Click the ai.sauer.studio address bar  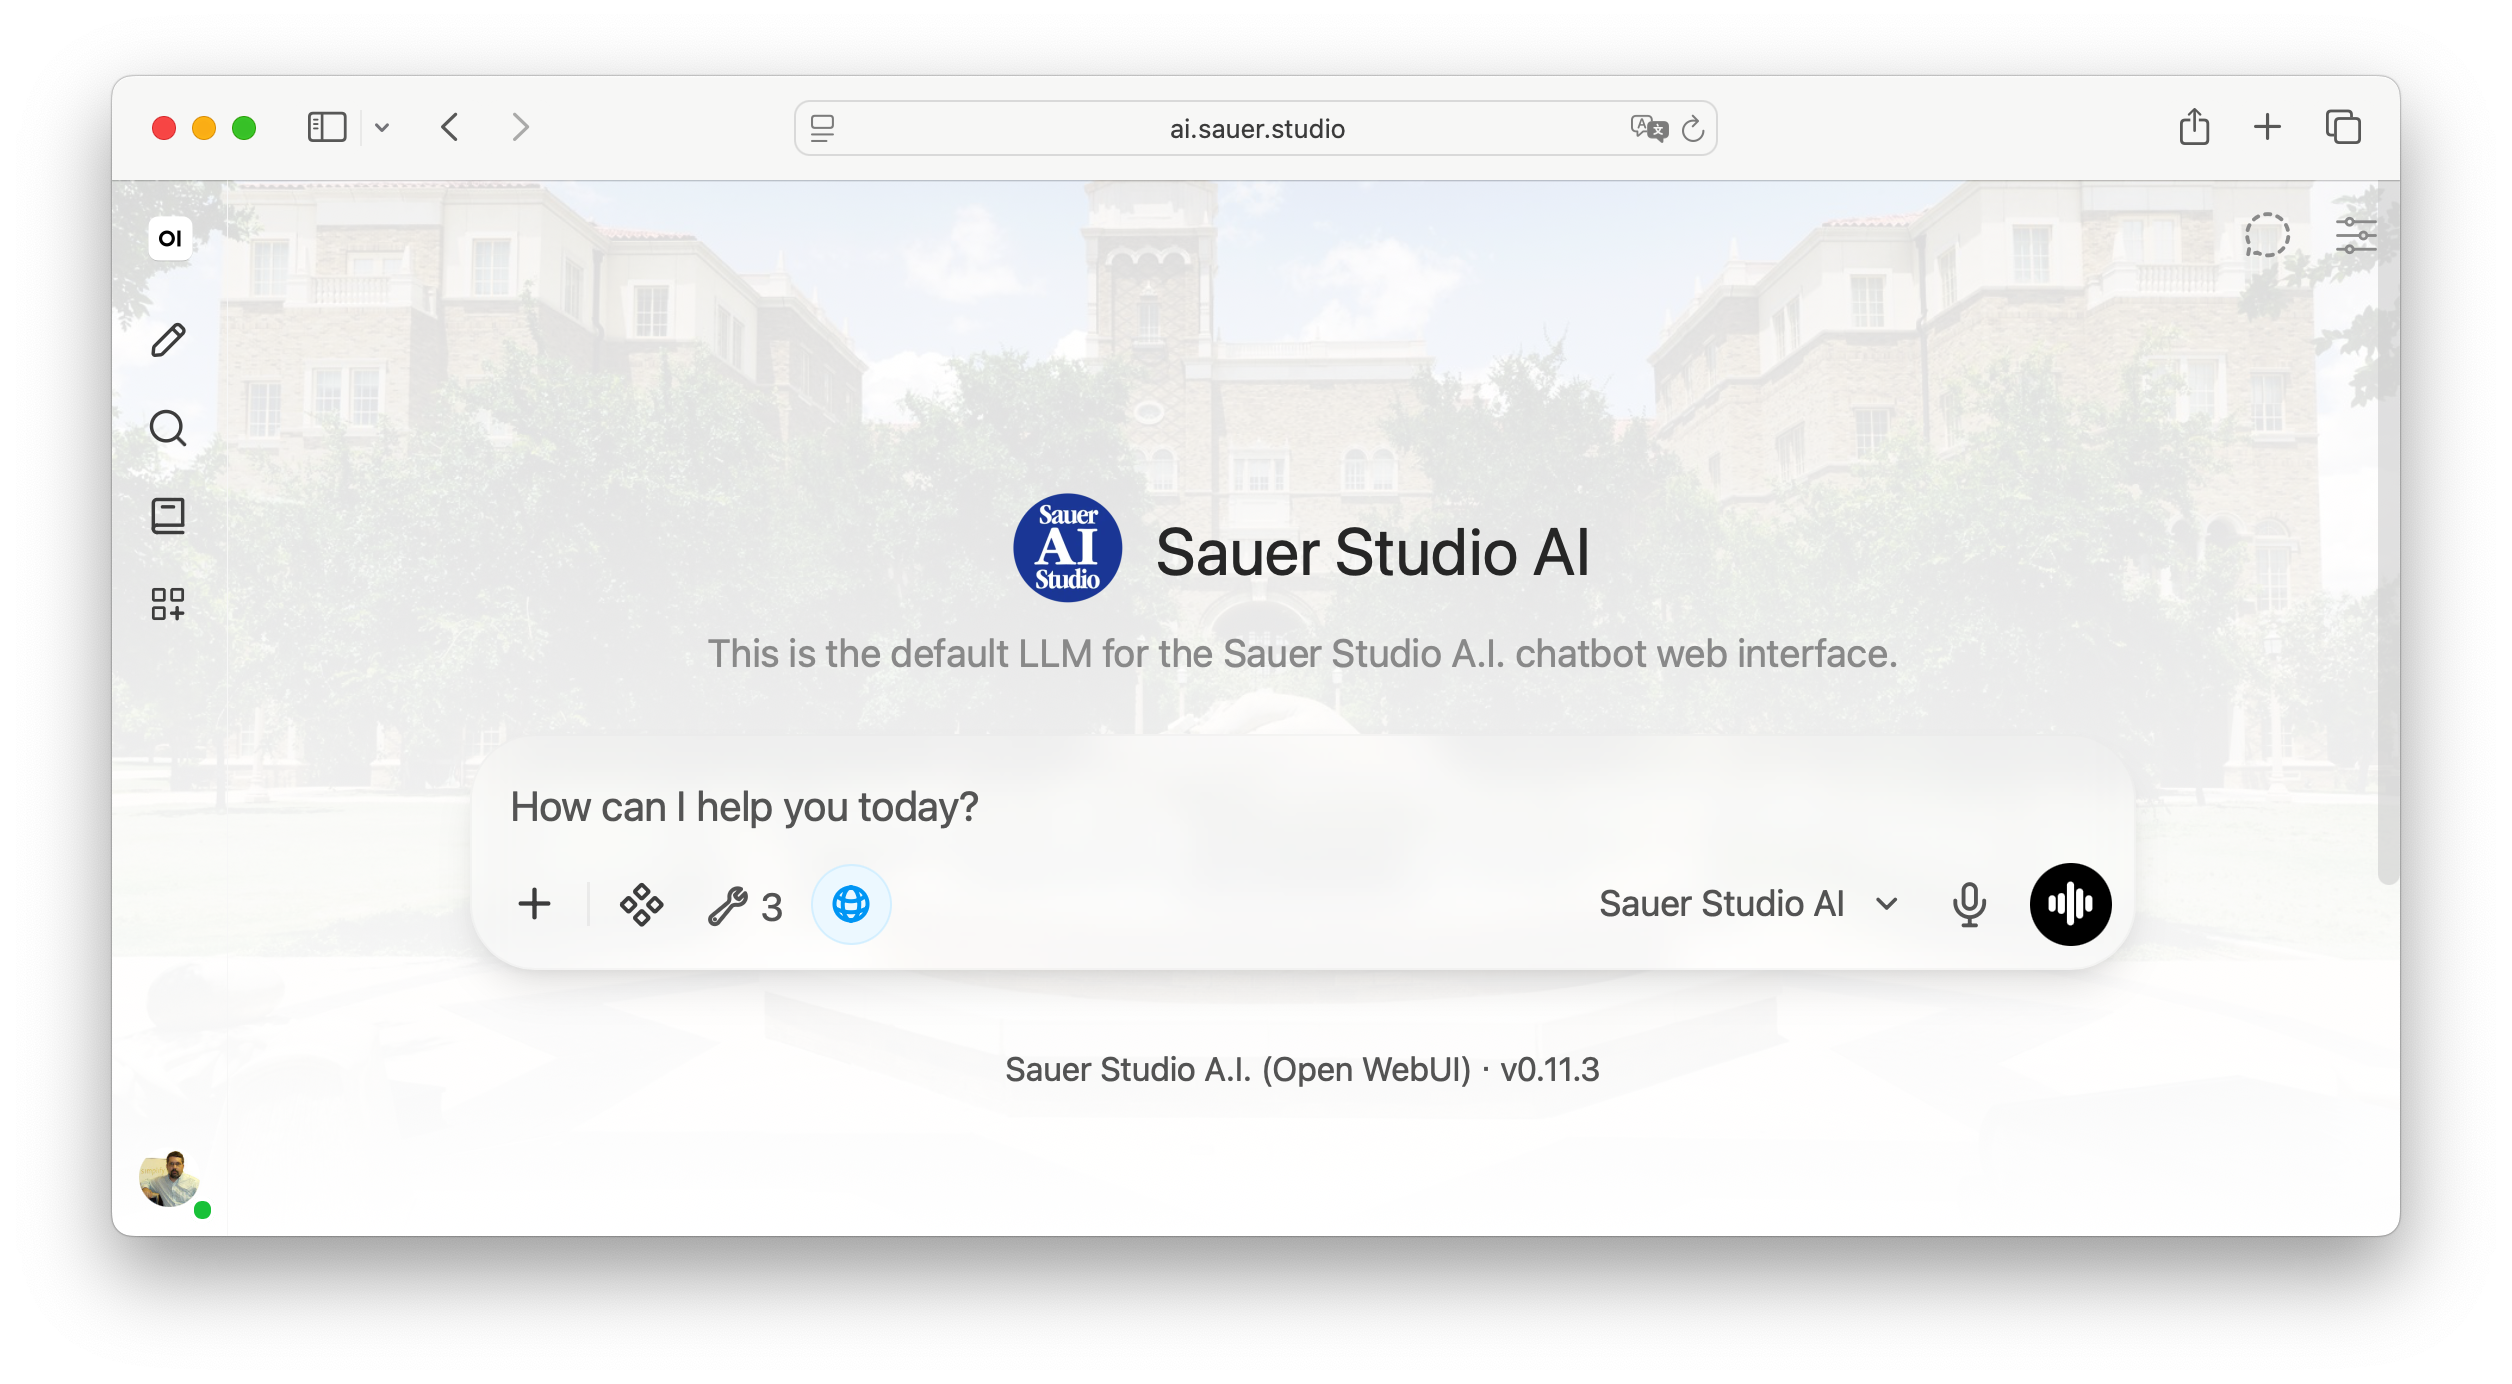1256,128
